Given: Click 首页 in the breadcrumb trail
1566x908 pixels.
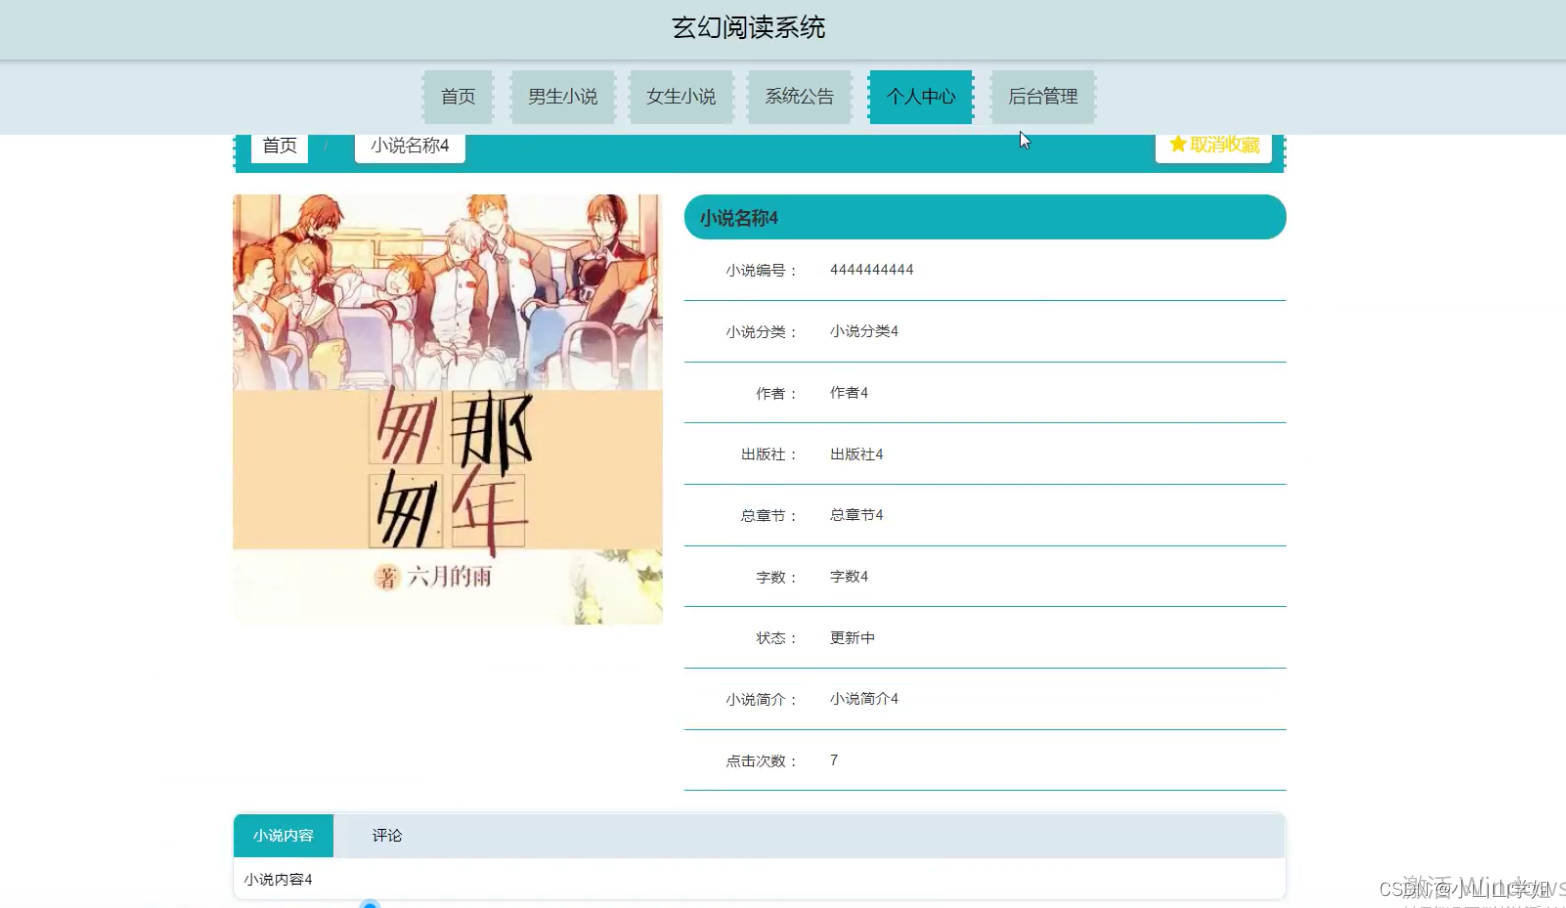Looking at the screenshot, I should pyautogui.click(x=278, y=145).
